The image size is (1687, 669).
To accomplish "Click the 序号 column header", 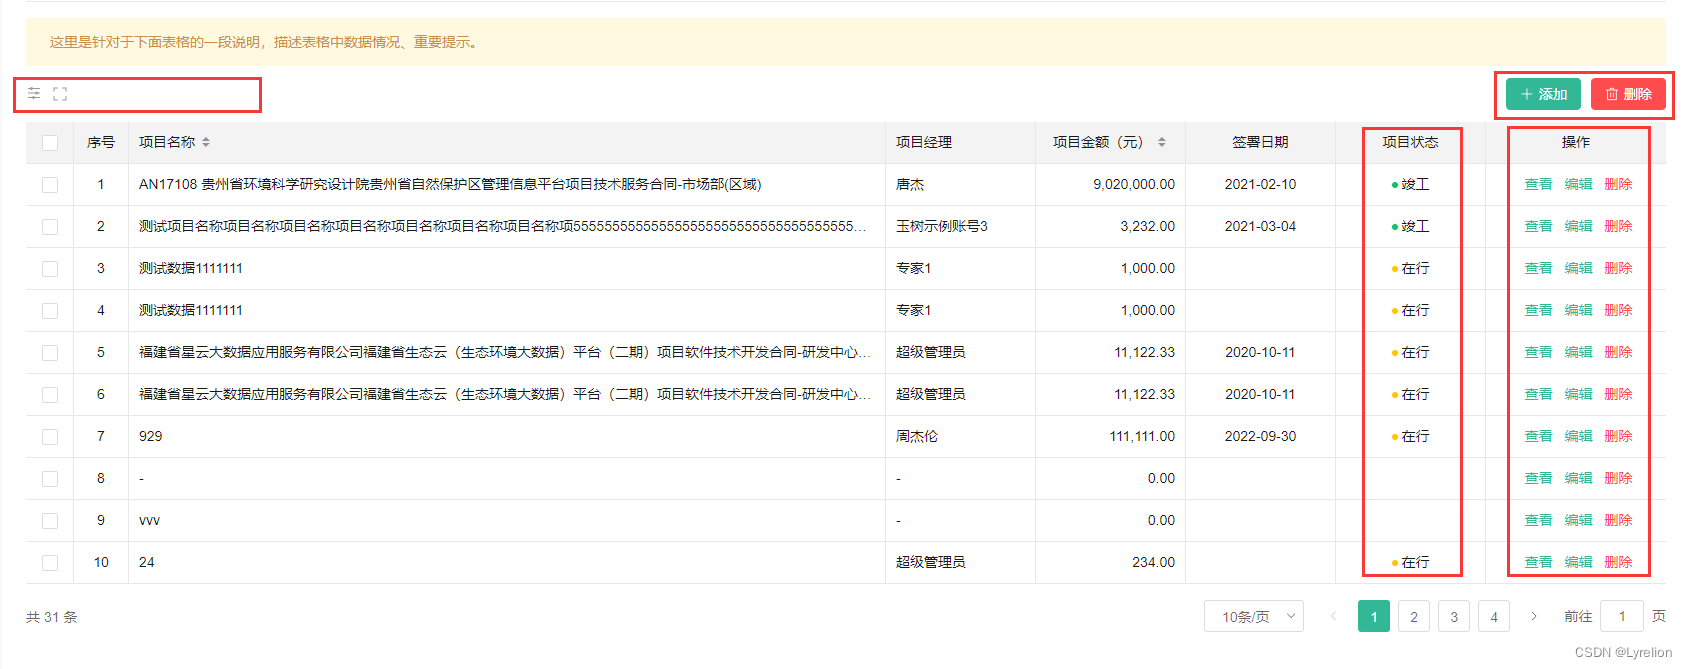I will coord(101,142).
